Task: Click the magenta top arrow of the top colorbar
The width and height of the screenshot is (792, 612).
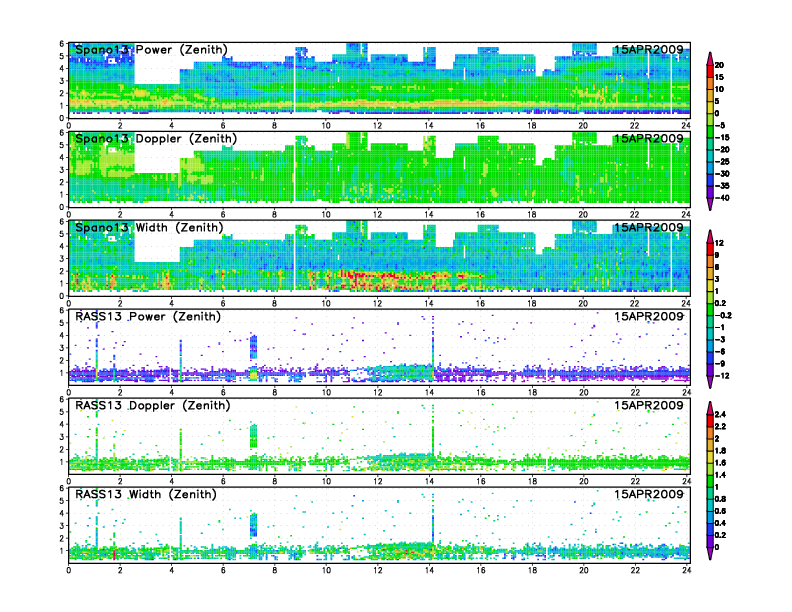Action: pyautogui.click(x=710, y=58)
